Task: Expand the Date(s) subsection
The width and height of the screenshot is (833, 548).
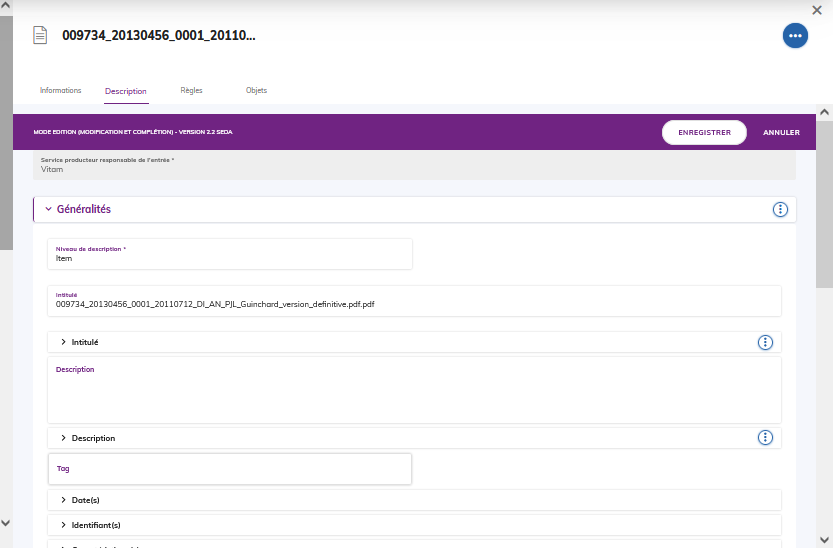Action: [64, 500]
